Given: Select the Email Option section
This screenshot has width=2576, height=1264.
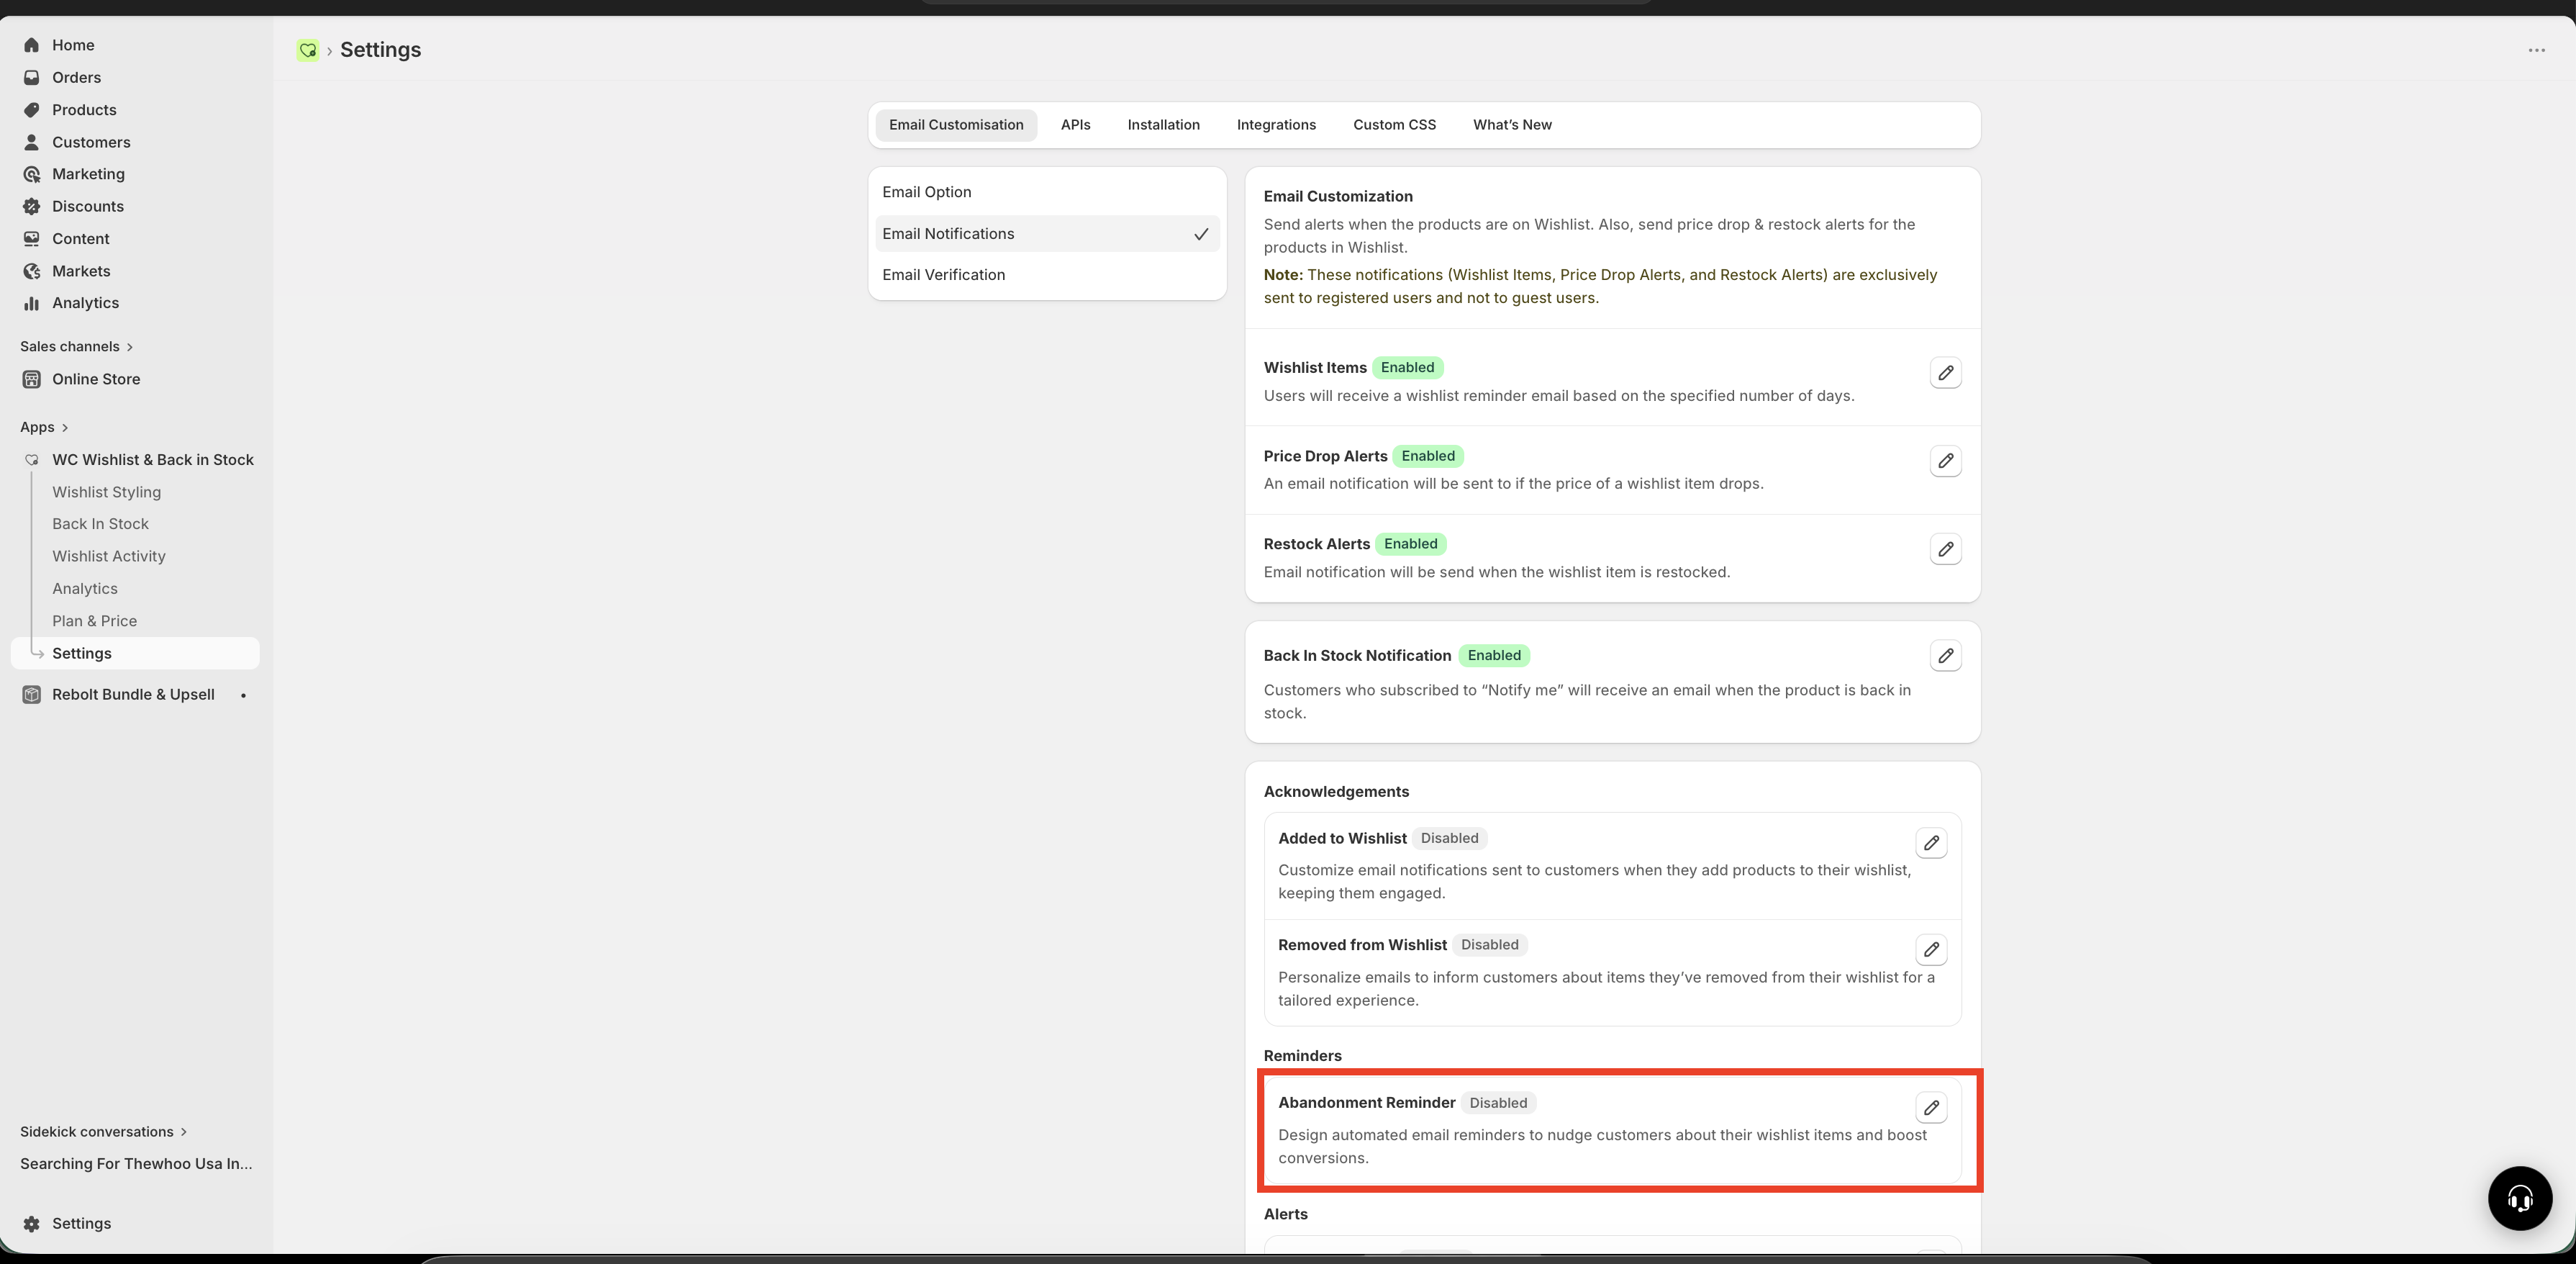Looking at the screenshot, I should 1047,192.
